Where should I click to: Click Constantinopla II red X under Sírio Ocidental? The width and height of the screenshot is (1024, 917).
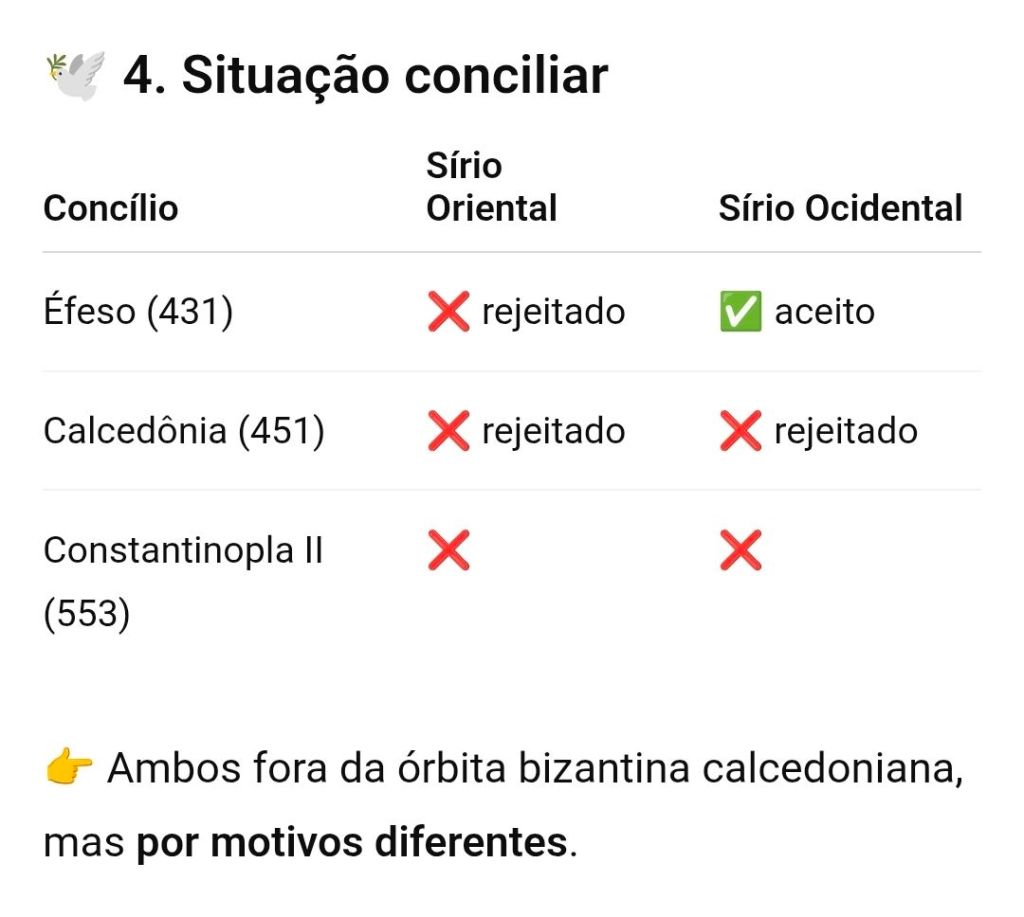tap(740, 550)
